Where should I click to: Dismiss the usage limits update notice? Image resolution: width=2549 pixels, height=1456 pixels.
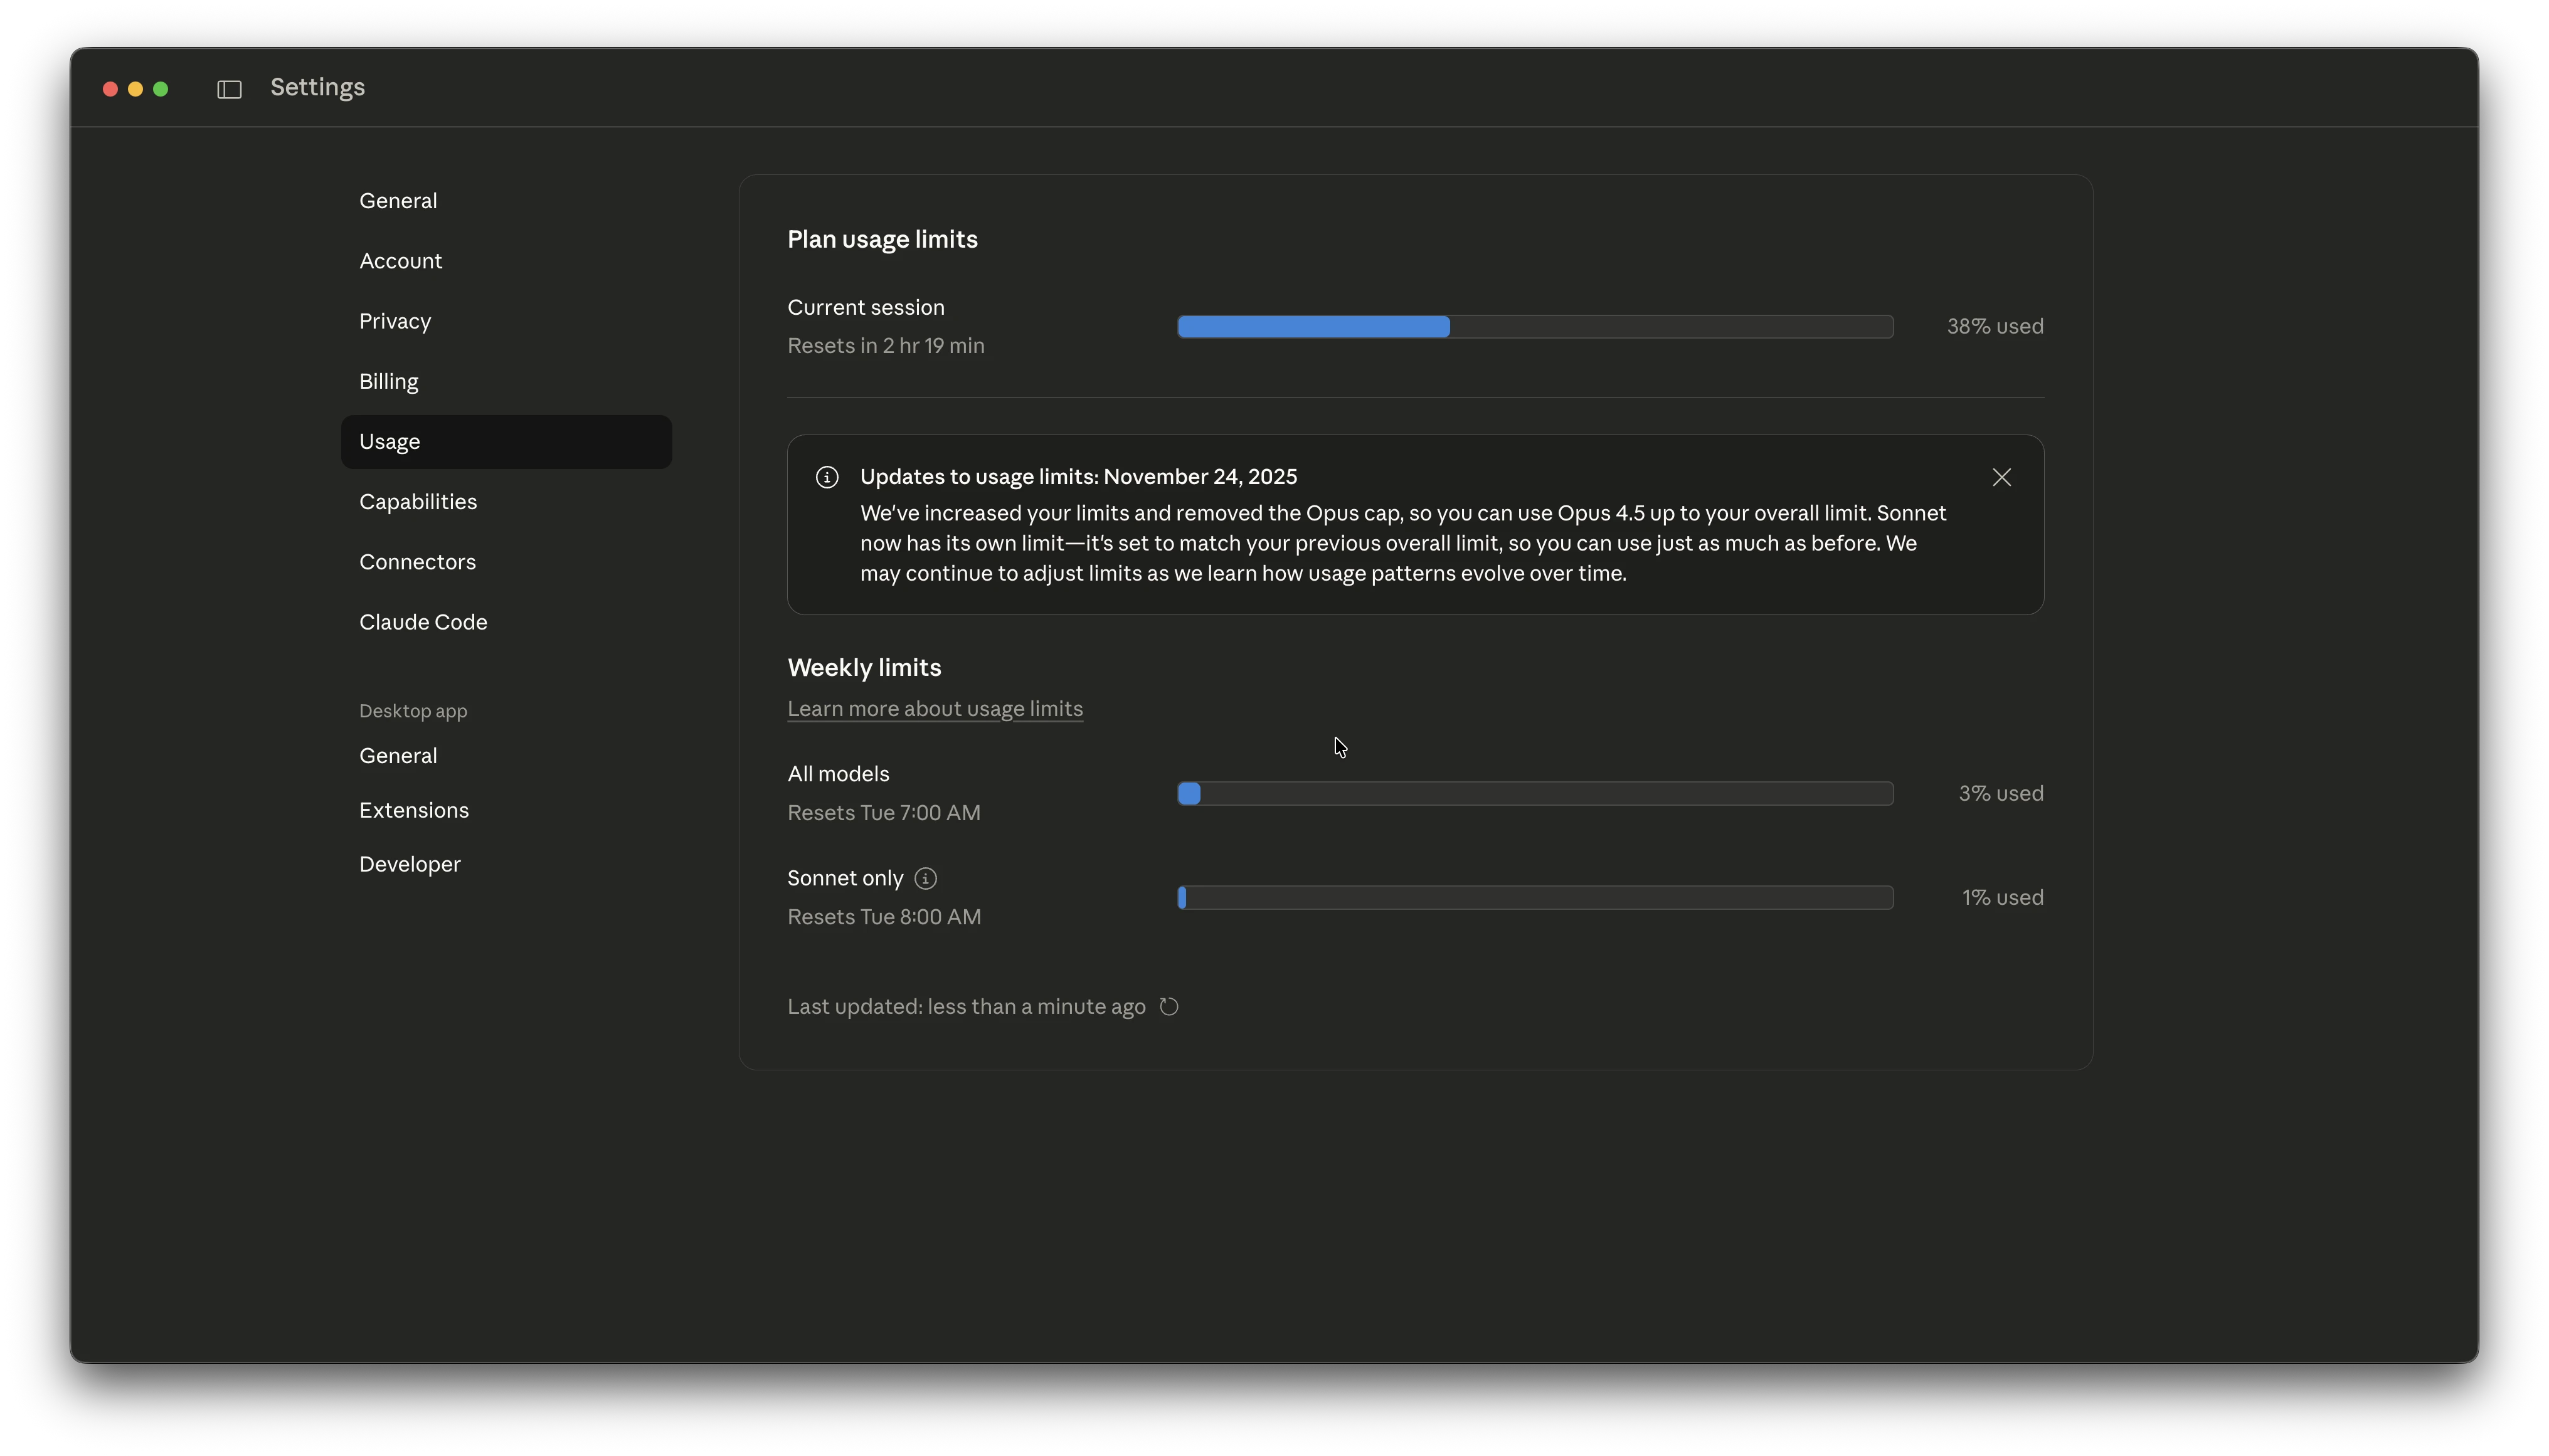tap(2001, 478)
